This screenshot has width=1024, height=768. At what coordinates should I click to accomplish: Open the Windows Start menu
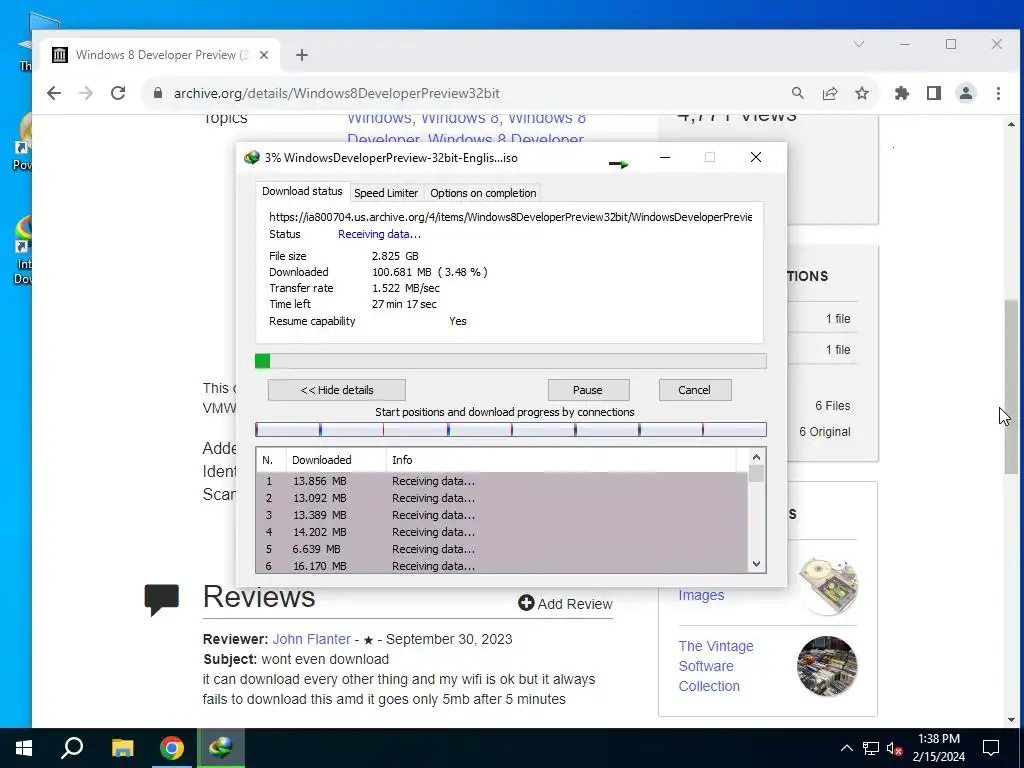pyautogui.click(x=24, y=748)
